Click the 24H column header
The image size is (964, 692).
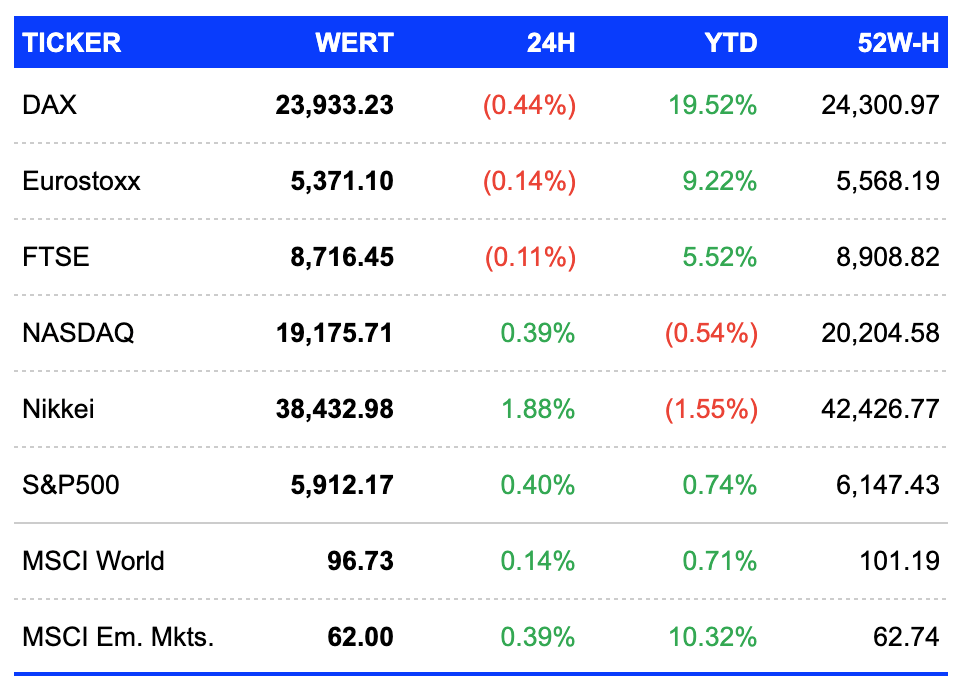click(551, 43)
